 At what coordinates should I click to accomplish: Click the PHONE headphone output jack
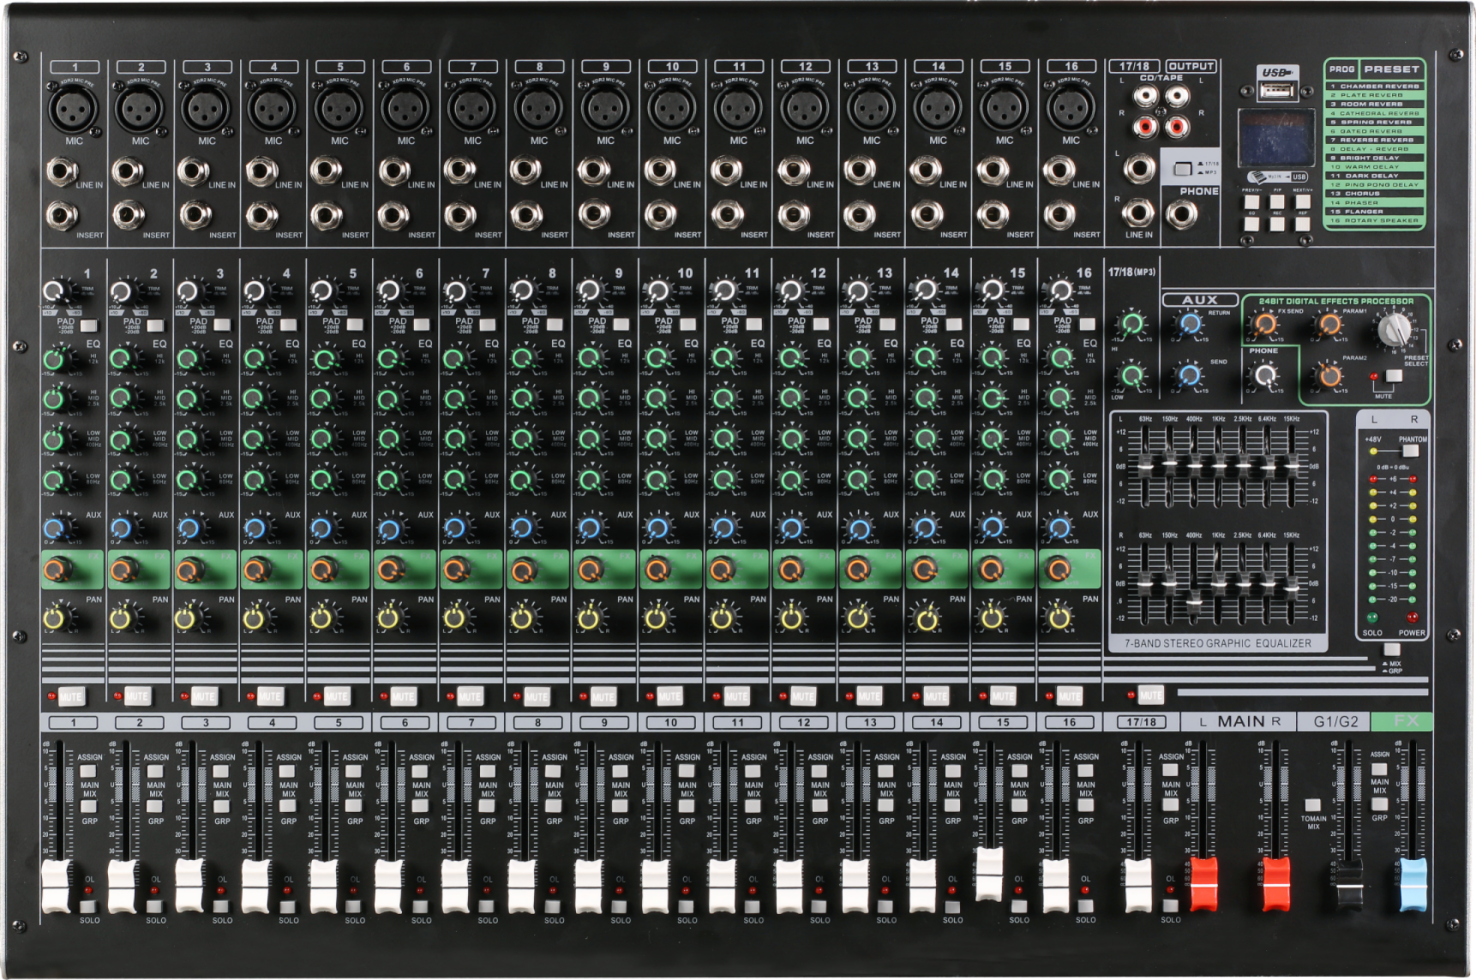[1182, 213]
